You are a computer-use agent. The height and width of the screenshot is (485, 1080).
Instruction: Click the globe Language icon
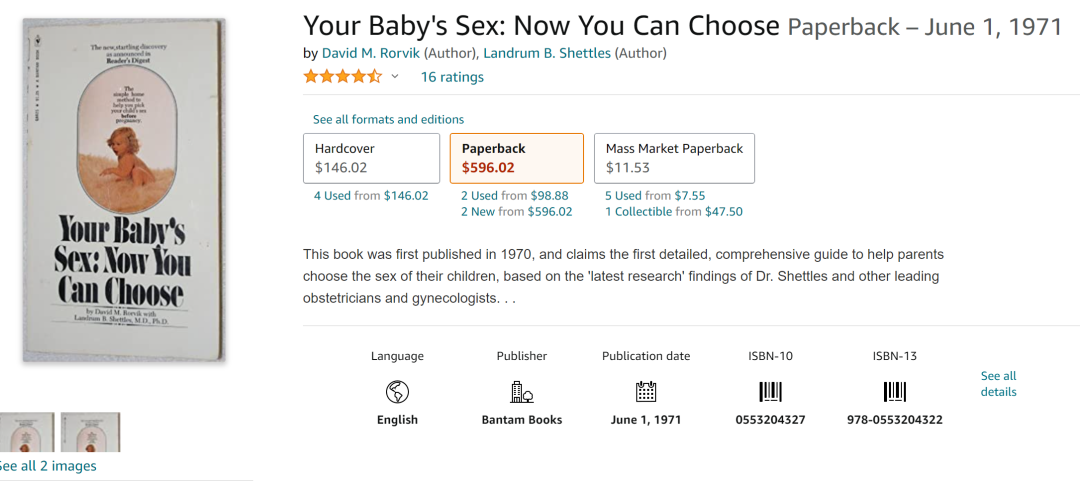click(x=397, y=391)
